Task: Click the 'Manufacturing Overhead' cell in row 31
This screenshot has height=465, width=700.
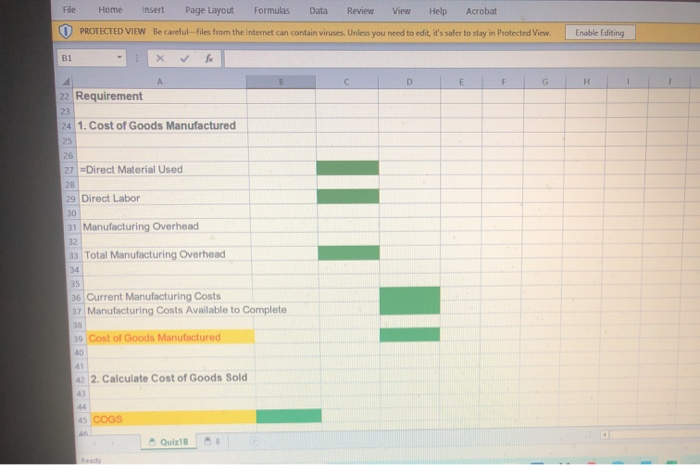Action: (166, 226)
